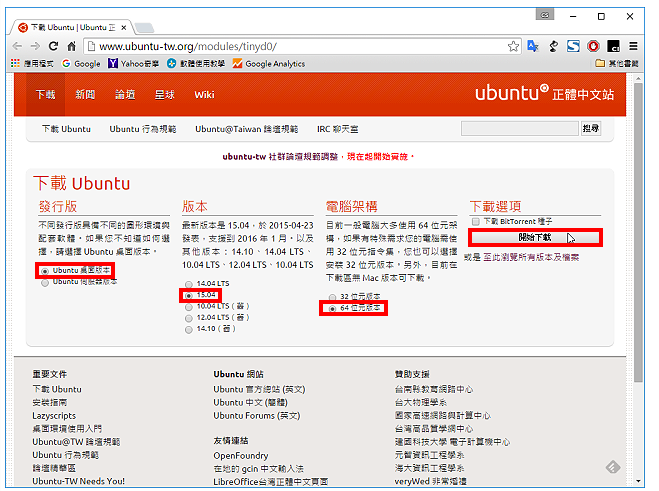Select version 12.04 LTS (舊) radio
The height and width of the screenshot is (491, 659).
click(189, 318)
